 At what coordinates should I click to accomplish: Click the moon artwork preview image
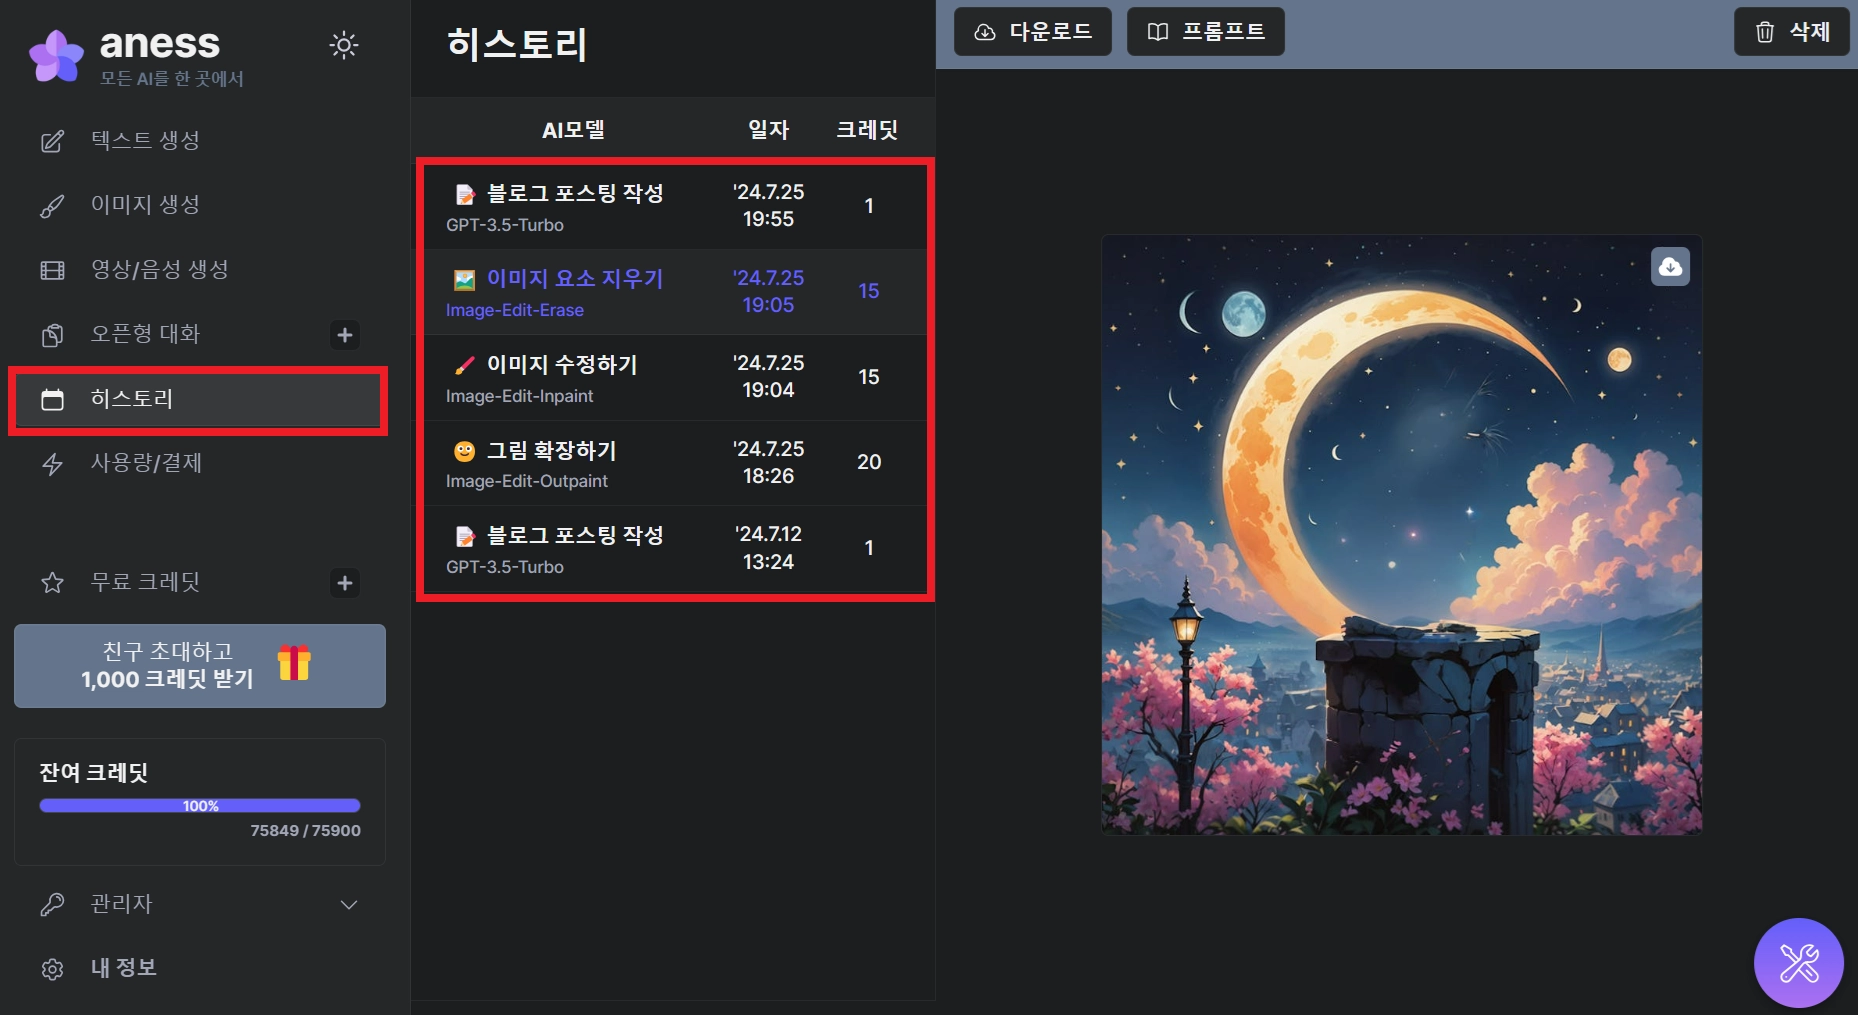(x=1402, y=535)
